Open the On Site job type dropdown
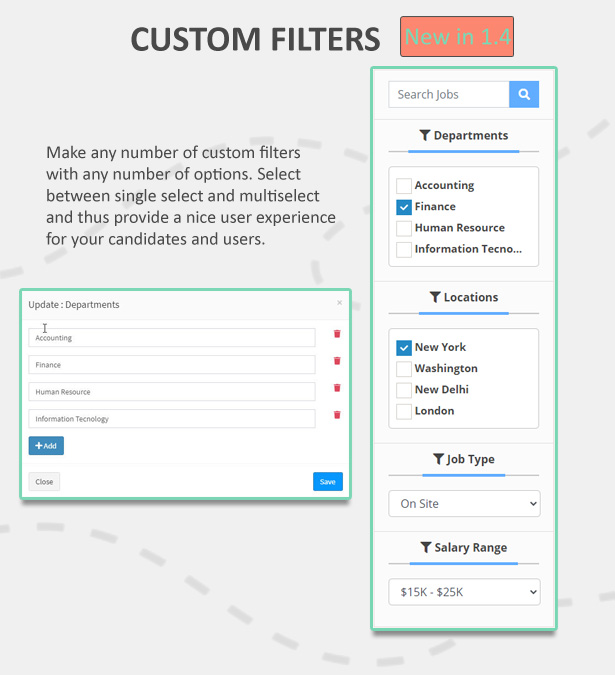The image size is (615, 675). (464, 504)
